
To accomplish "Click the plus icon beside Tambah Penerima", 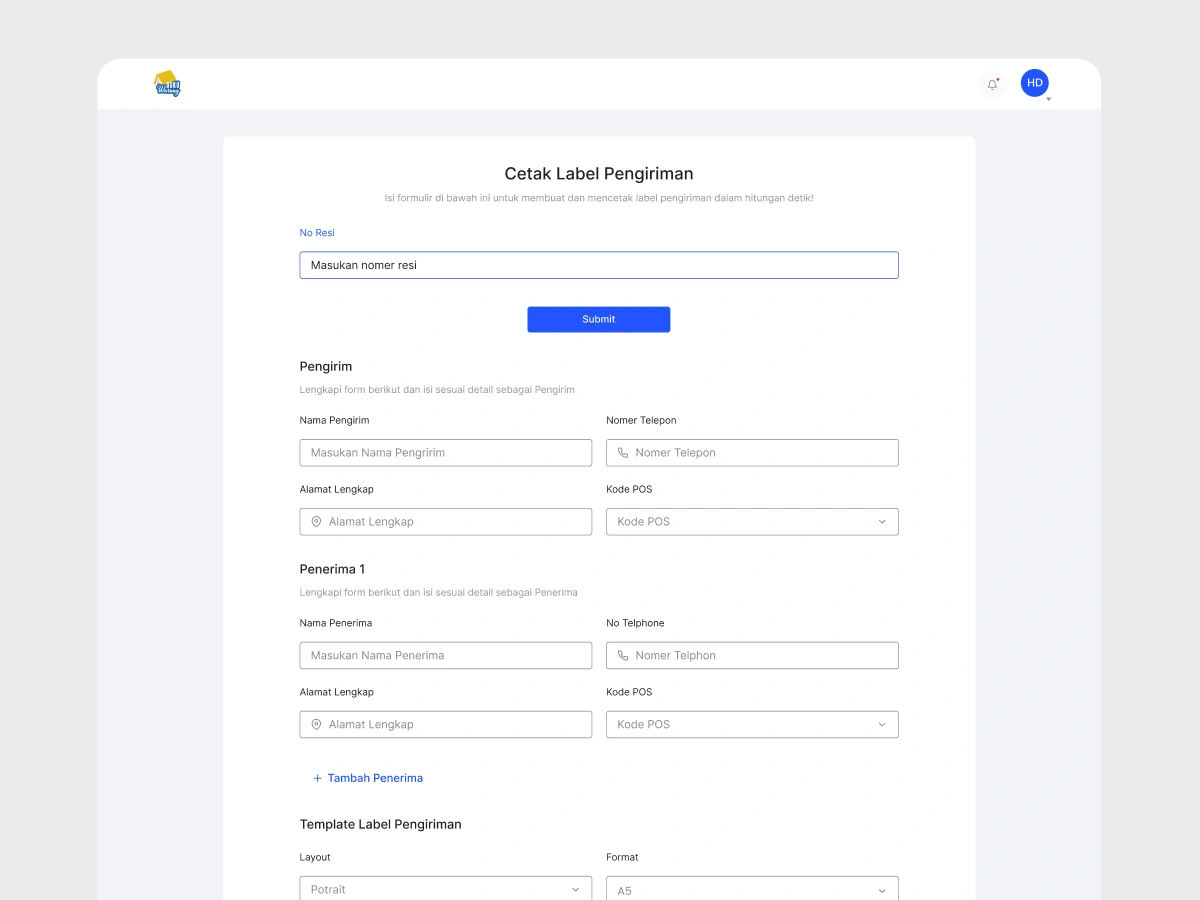I will pos(317,778).
